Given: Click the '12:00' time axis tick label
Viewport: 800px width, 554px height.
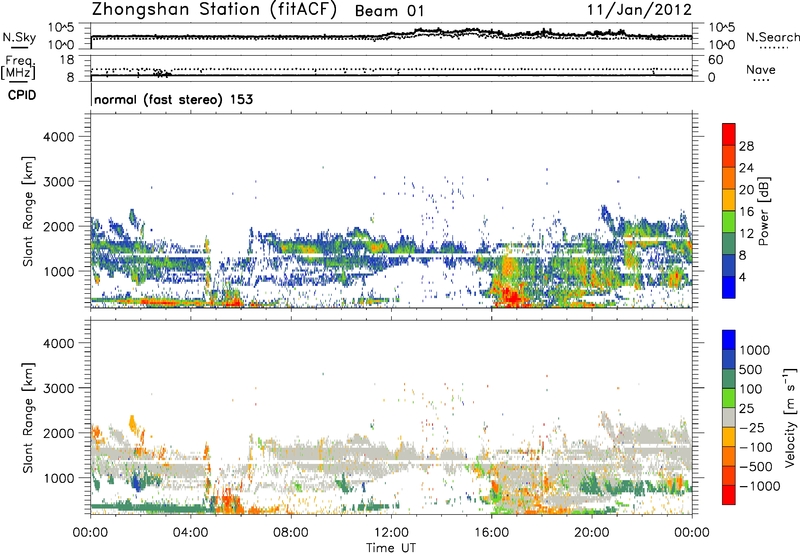Looking at the screenshot, I should click(x=391, y=533).
